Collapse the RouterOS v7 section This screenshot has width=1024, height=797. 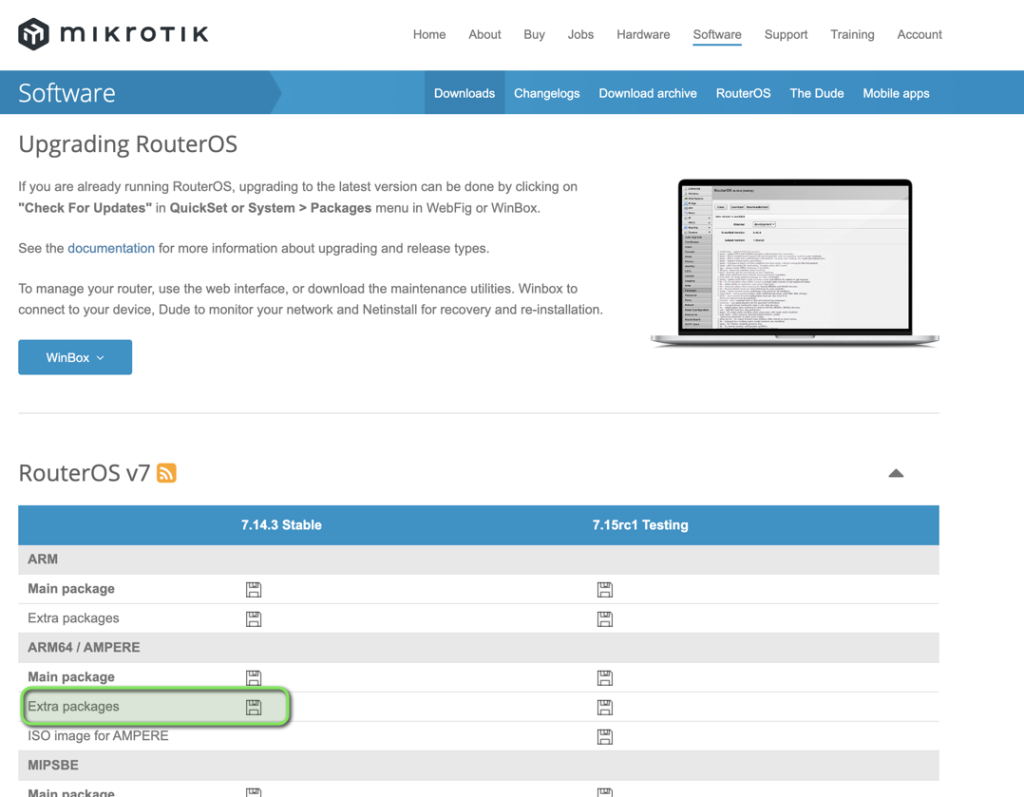tap(896, 472)
